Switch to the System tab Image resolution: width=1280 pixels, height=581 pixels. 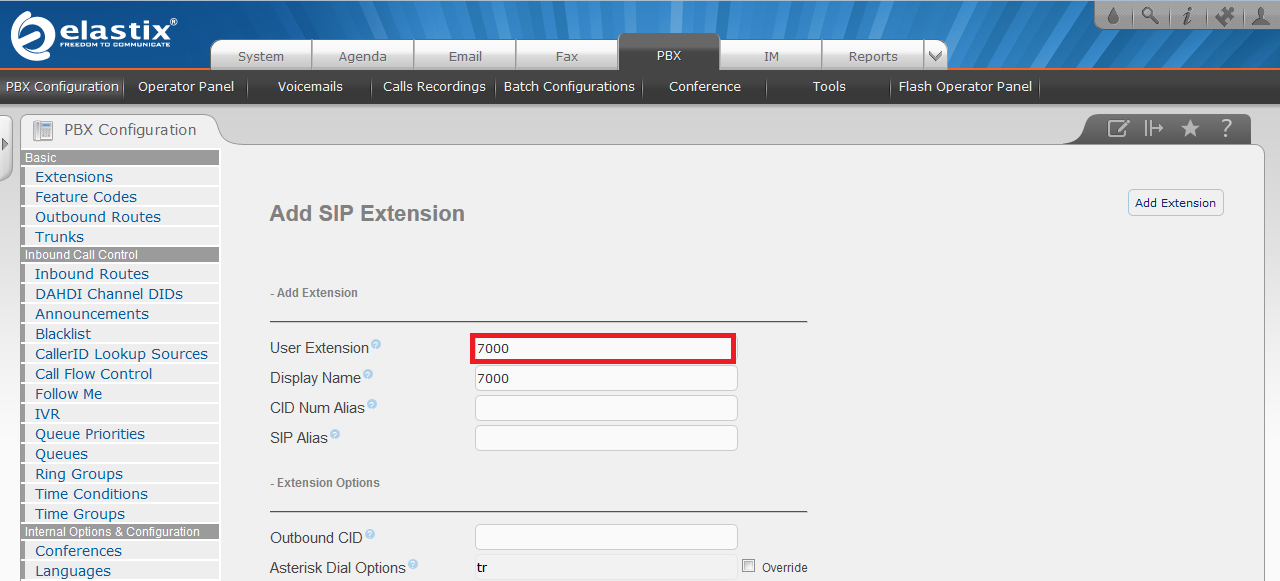[x=261, y=56]
